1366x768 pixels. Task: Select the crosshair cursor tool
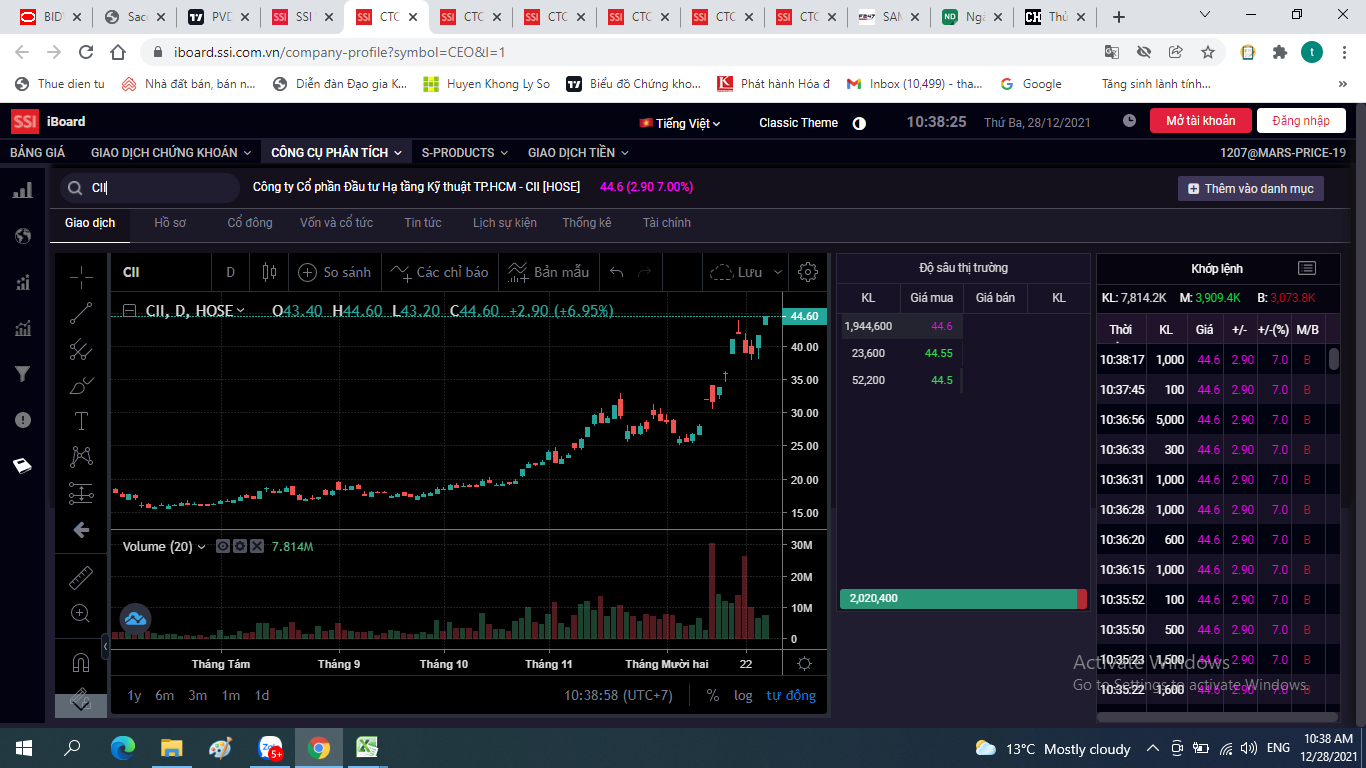(x=81, y=277)
